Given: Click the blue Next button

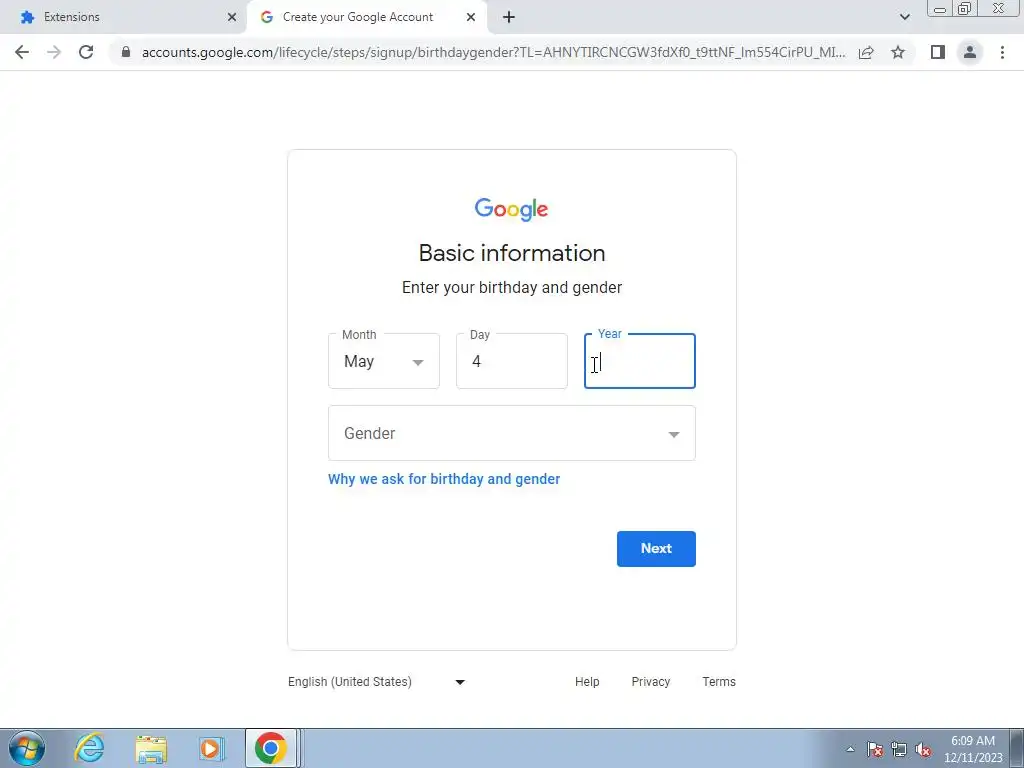Looking at the screenshot, I should pyautogui.click(x=656, y=549).
